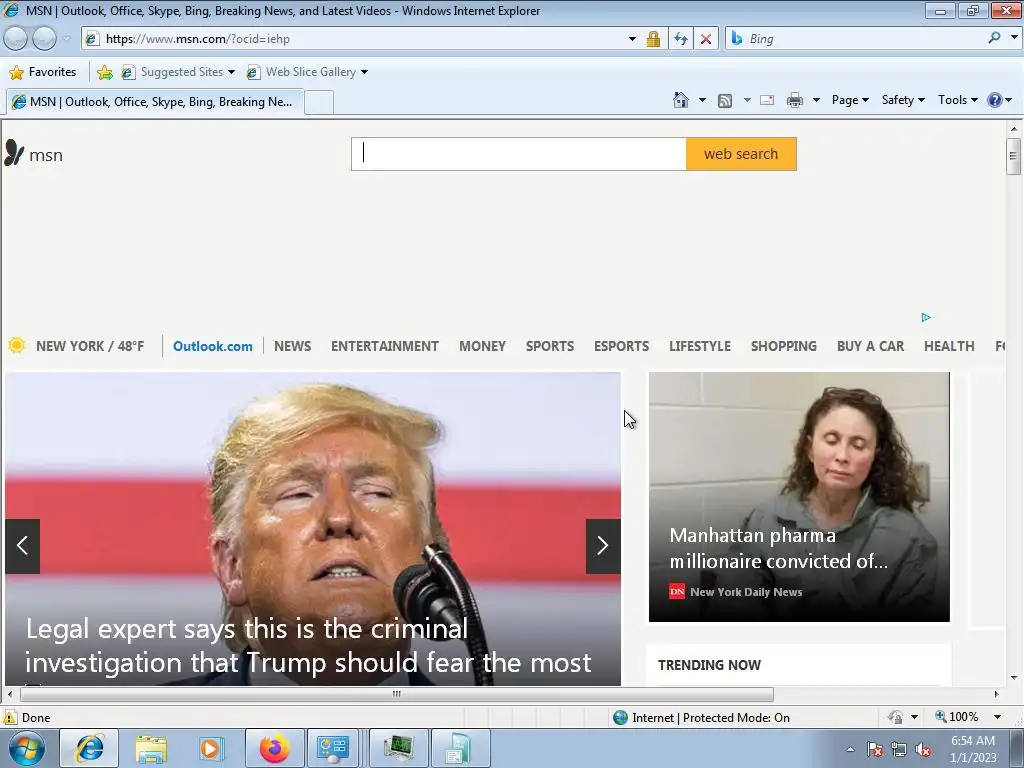Expand the Web Slice Gallery dropdown
Image resolution: width=1024 pixels, height=768 pixels.
click(x=364, y=72)
